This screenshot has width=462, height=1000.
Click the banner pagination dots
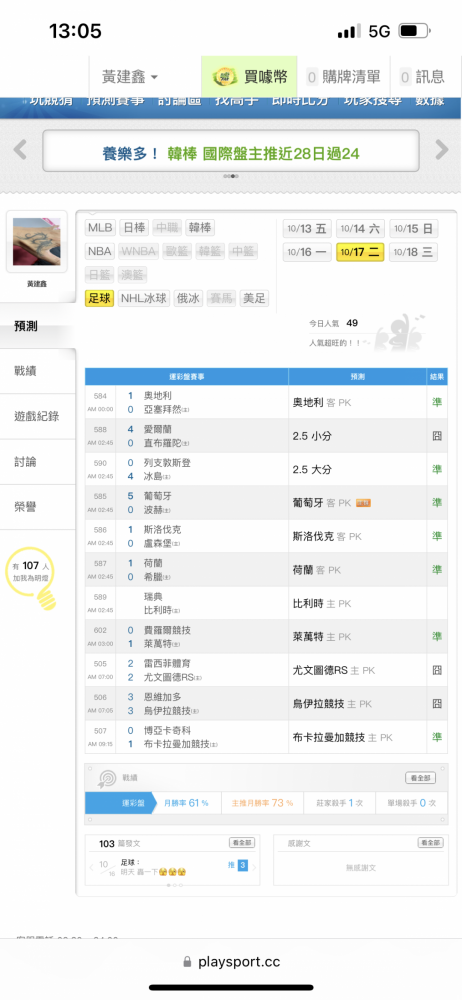pos(231,176)
